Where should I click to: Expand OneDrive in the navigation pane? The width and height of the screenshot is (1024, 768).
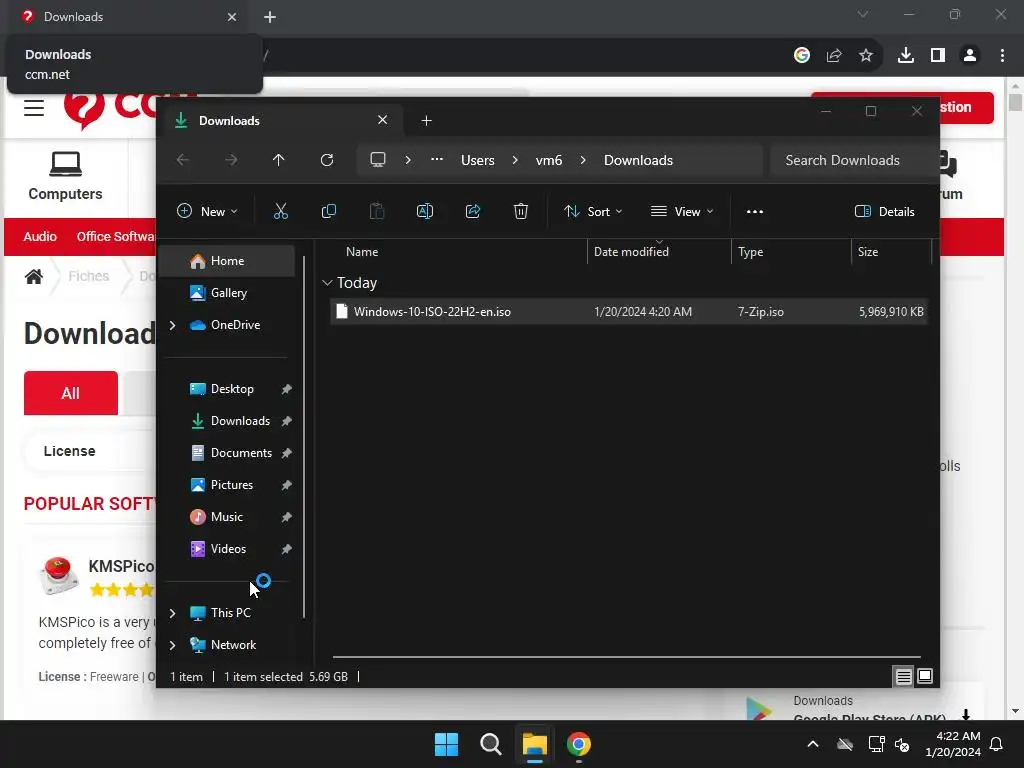(x=172, y=325)
